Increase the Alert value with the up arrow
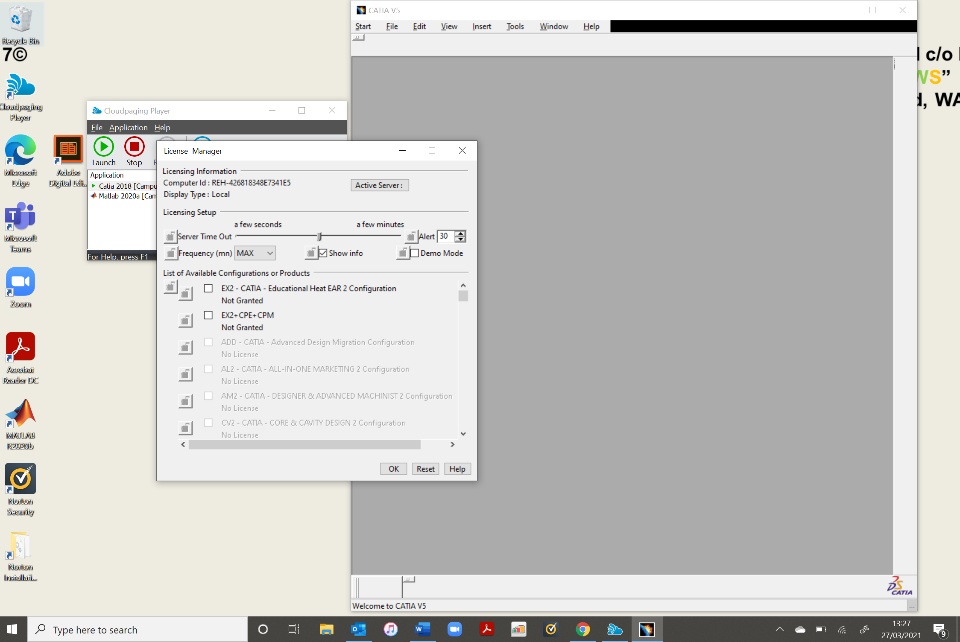Viewport: 960px width, 642px height. tap(460, 233)
